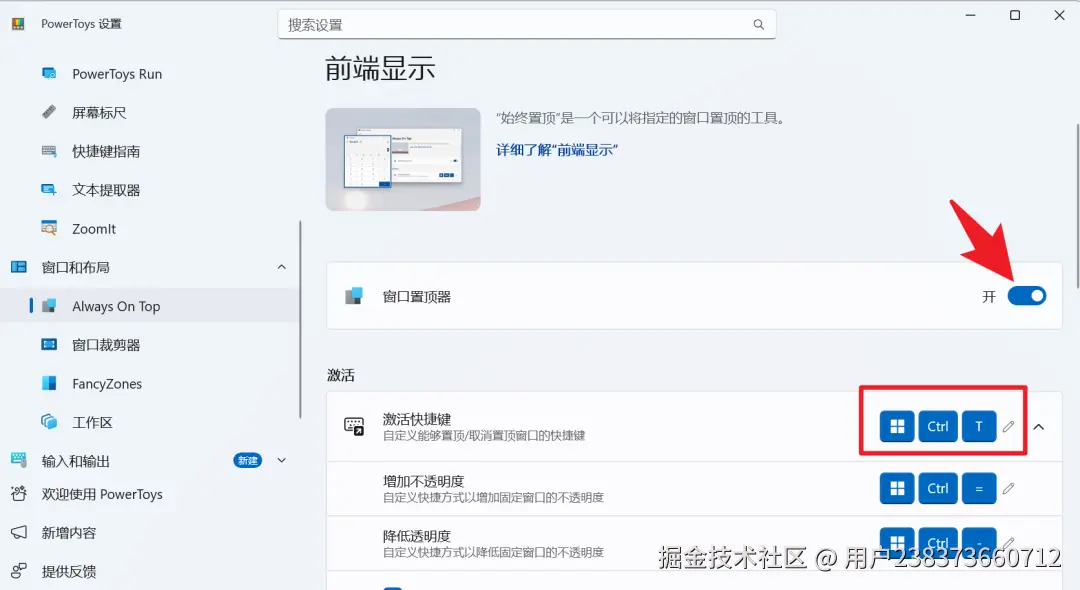The width and height of the screenshot is (1080, 590).
Task: Toggle the Always On Top activation setting
Action: [1027, 295]
